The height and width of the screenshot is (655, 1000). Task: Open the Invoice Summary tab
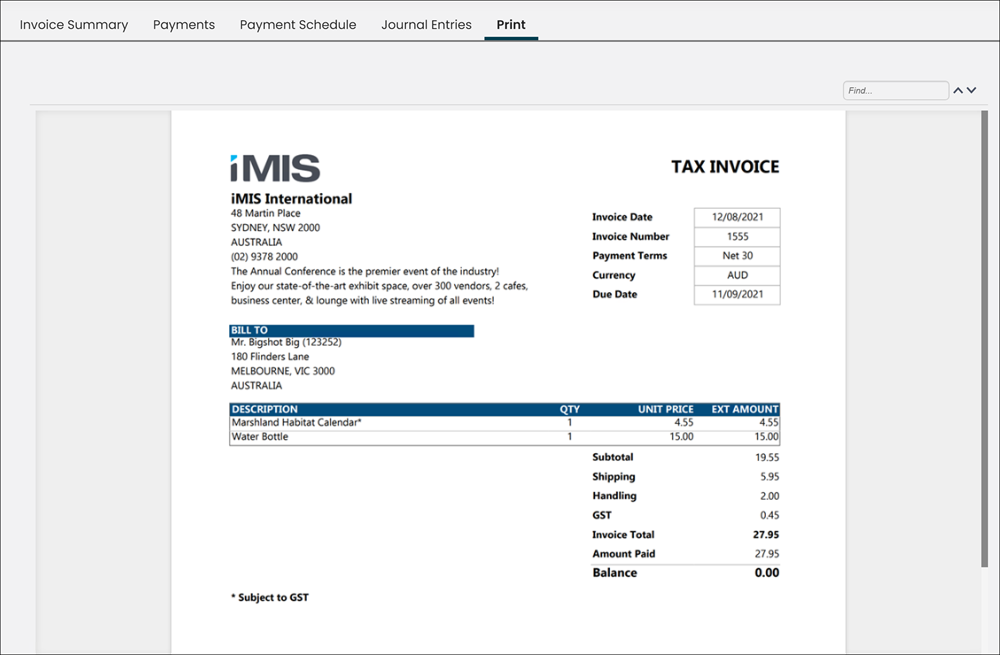(73, 24)
